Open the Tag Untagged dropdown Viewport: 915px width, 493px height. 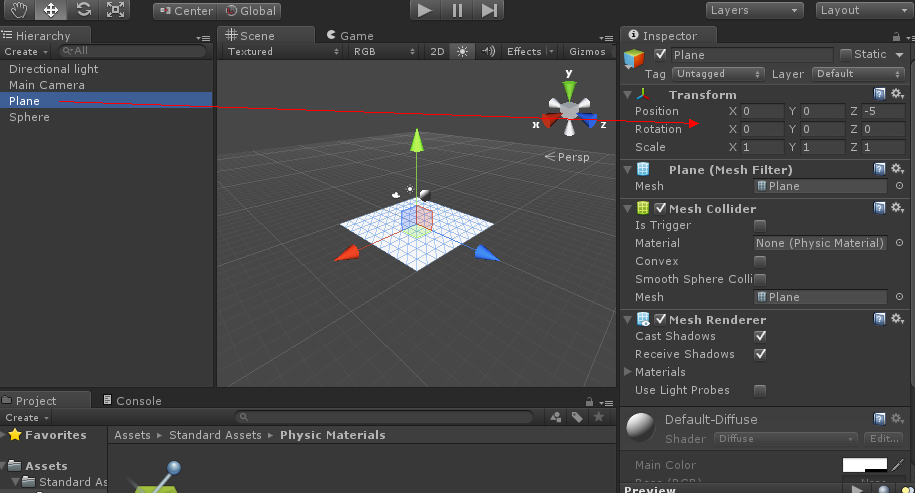click(717, 74)
